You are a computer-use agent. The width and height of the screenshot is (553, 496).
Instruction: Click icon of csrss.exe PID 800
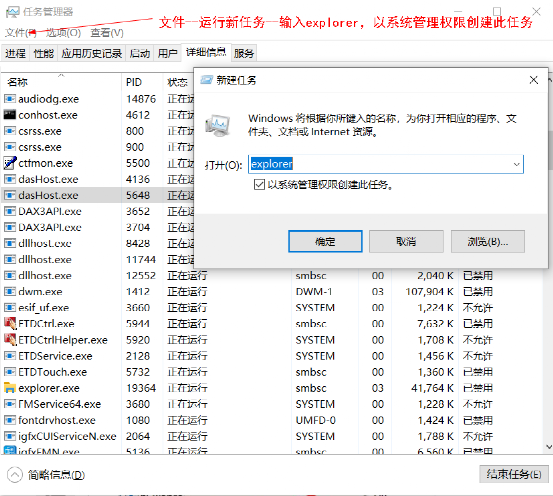click(x=10, y=131)
